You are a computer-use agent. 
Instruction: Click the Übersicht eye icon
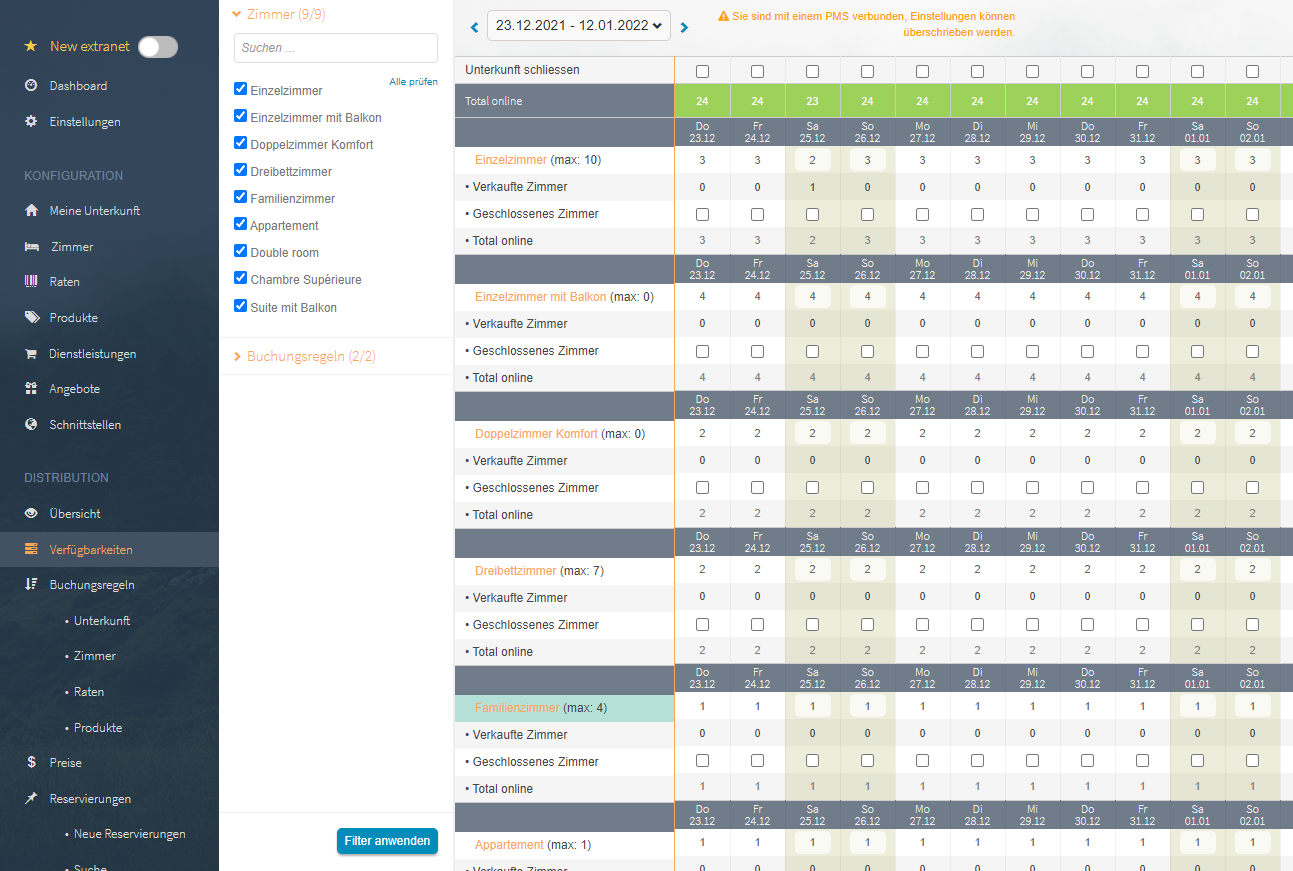31,514
